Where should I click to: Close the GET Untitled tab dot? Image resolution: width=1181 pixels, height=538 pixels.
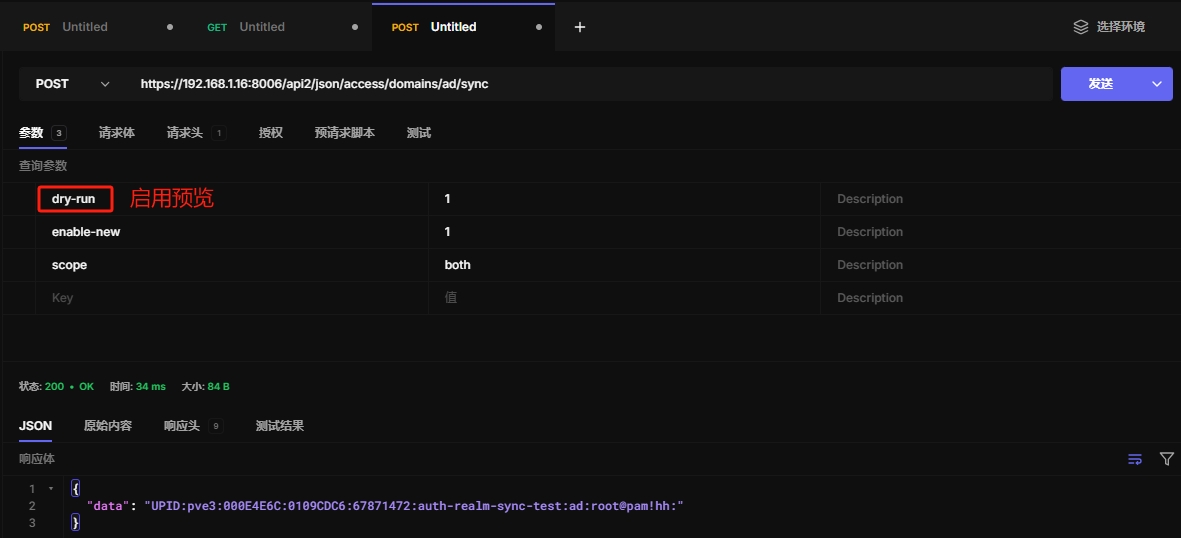pyautogui.click(x=354, y=27)
